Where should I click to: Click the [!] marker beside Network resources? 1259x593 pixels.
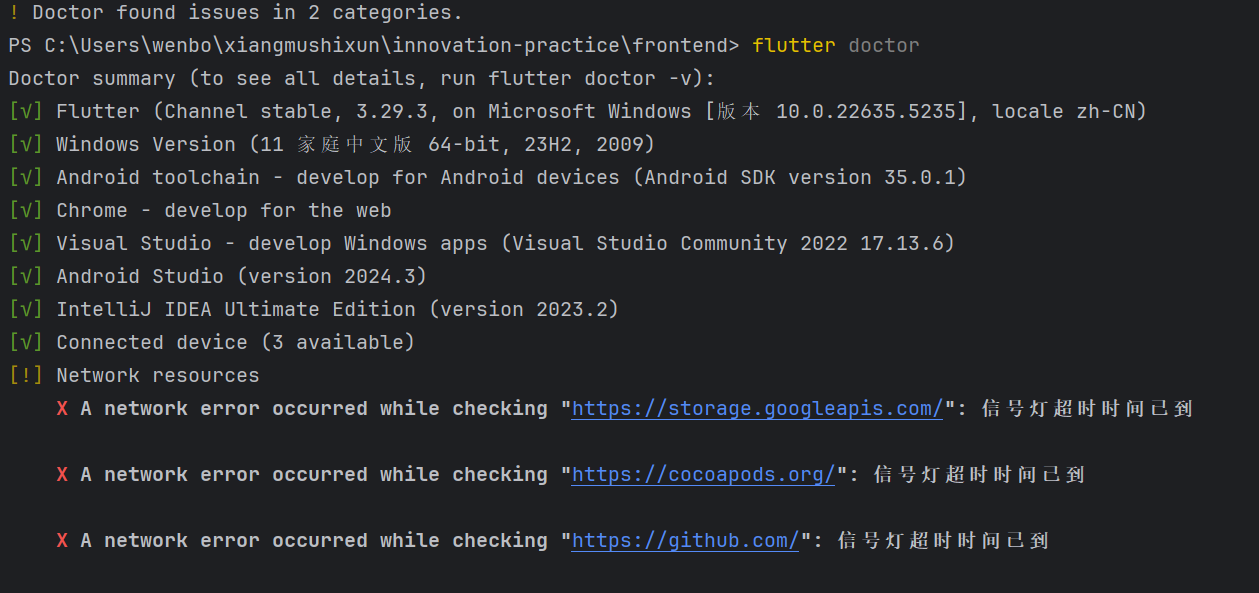click(x=26, y=375)
